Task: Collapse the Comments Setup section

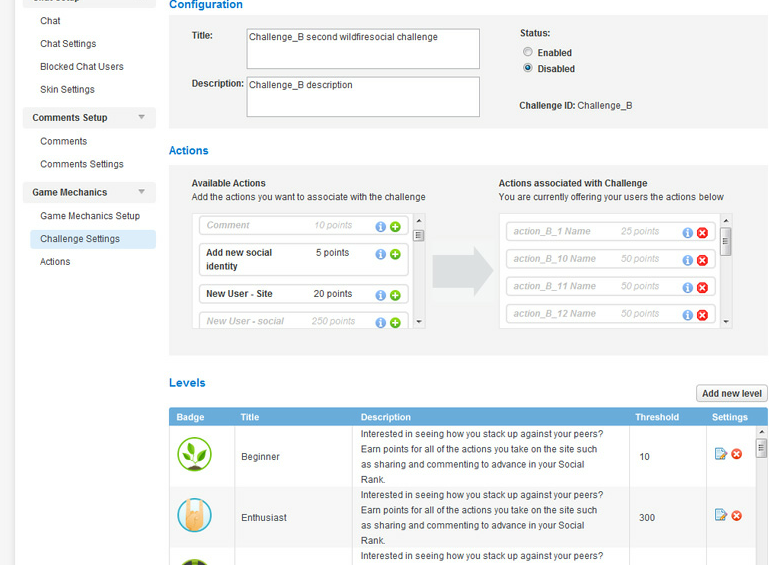Action: 141,117
